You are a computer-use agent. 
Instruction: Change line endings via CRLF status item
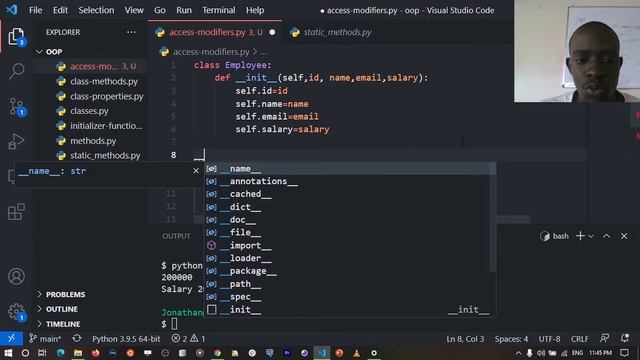pos(580,339)
